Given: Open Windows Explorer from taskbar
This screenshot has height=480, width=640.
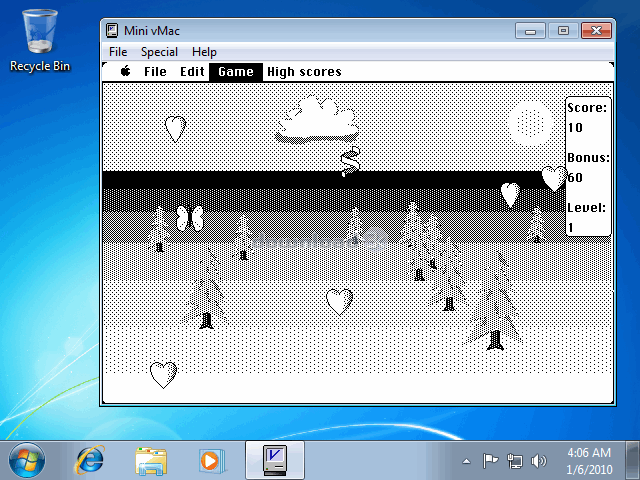Looking at the screenshot, I should click(x=151, y=461).
